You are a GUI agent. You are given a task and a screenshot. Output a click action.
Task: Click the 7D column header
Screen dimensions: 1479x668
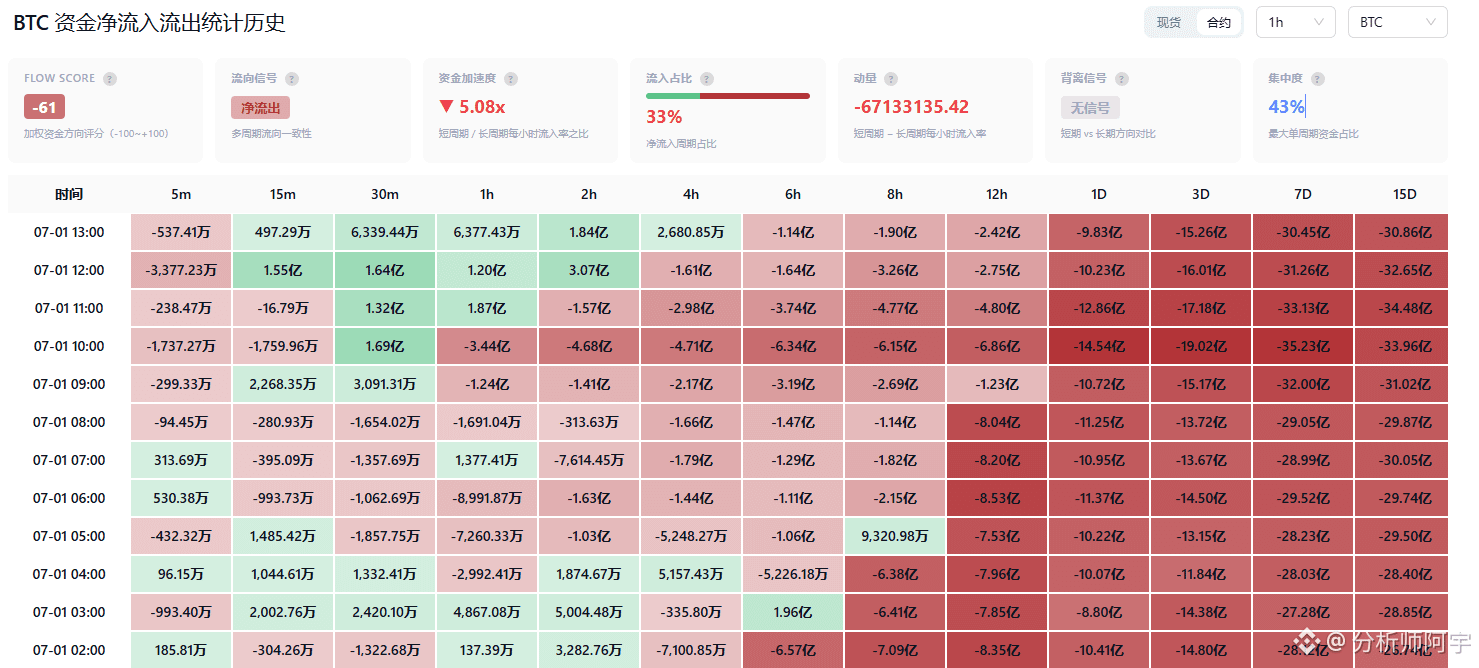(1303, 194)
